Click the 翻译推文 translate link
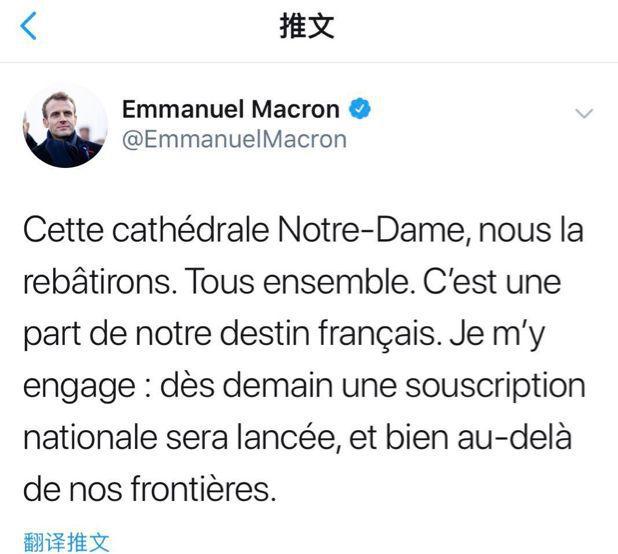Screen dimensions: 618x554 (x=66, y=542)
